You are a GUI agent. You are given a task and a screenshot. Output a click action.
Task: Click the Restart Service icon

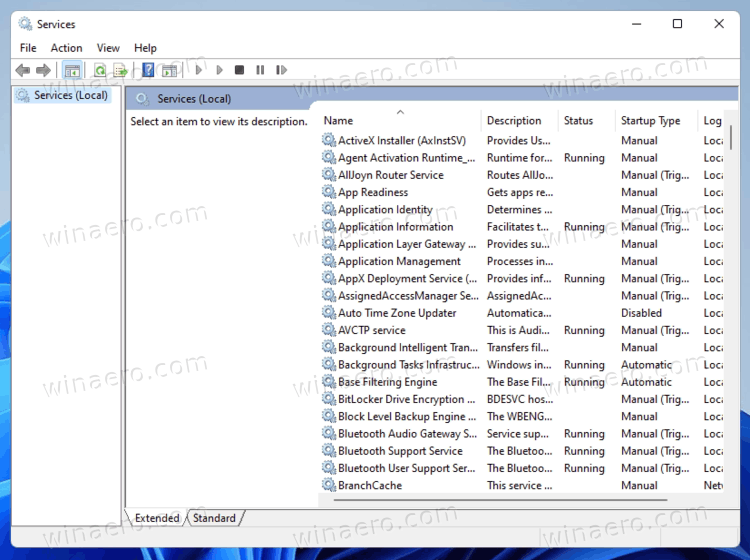pyautogui.click(x=281, y=70)
